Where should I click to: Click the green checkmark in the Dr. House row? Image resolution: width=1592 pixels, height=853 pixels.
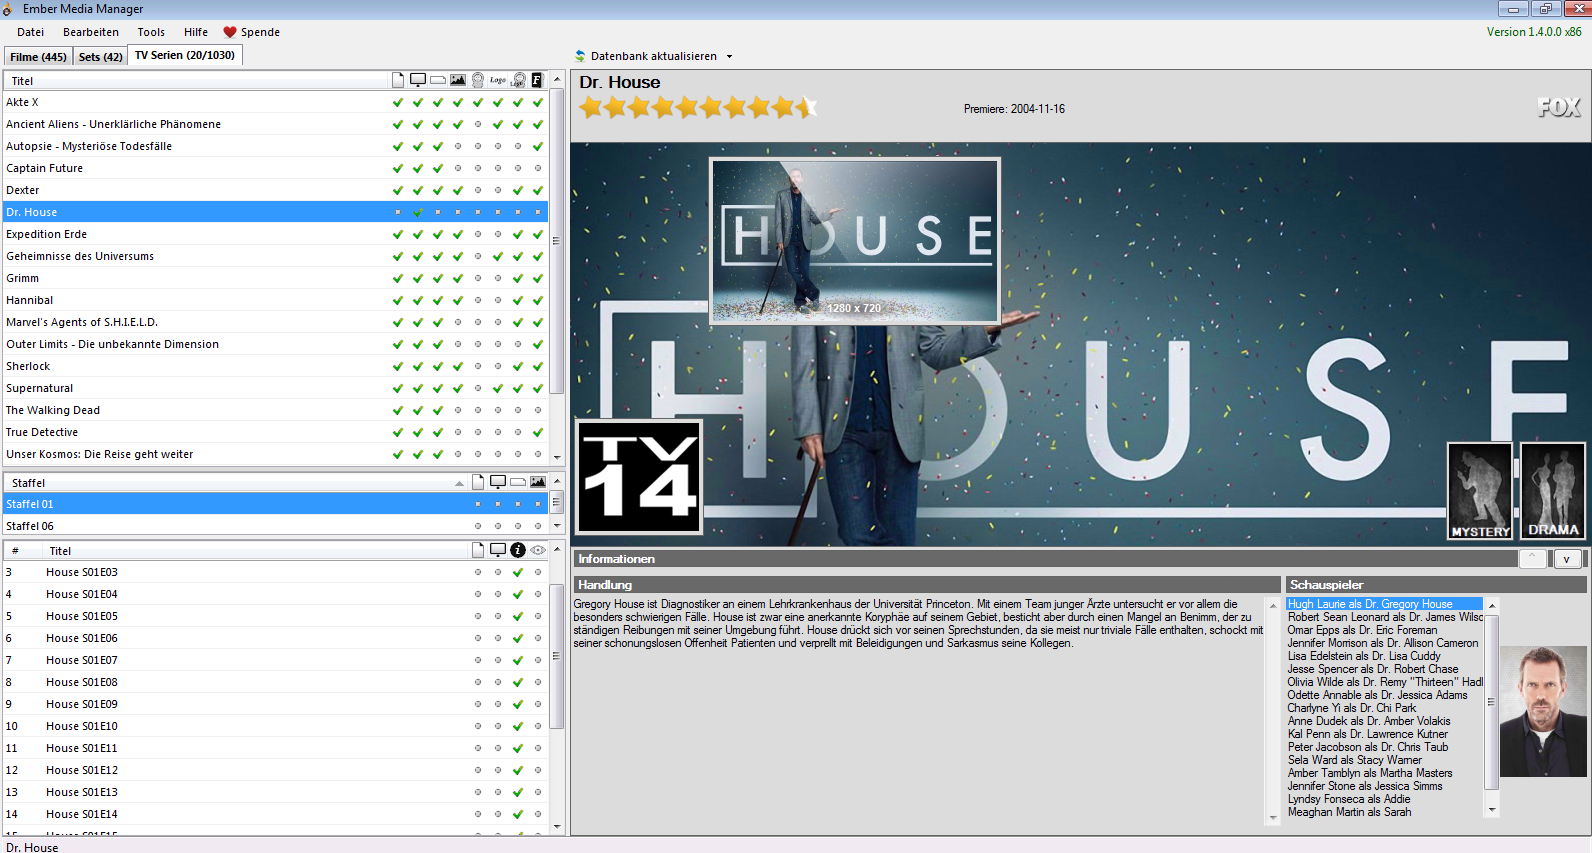[x=418, y=212]
